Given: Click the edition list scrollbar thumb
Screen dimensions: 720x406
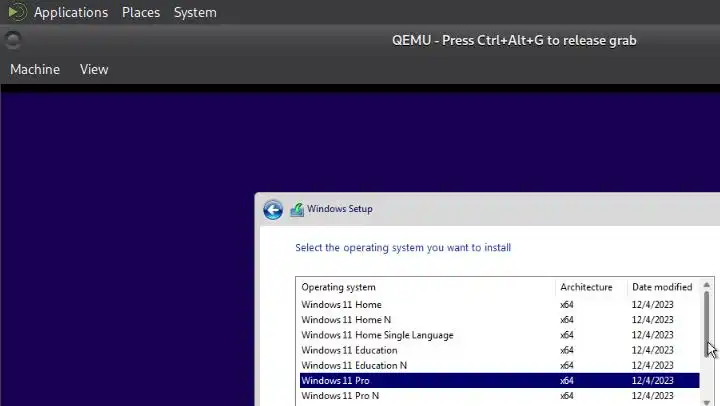Looking at the screenshot, I should click(x=706, y=324).
